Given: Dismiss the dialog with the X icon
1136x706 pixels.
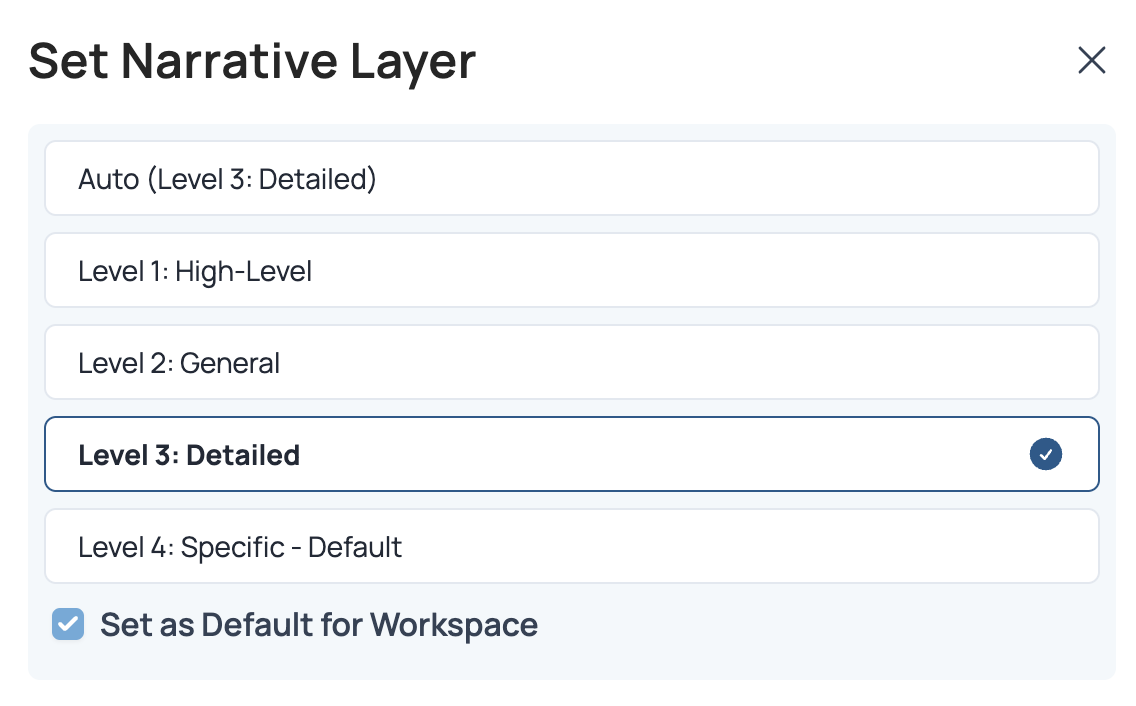Looking at the screenshot, I should pos(1091,61).
